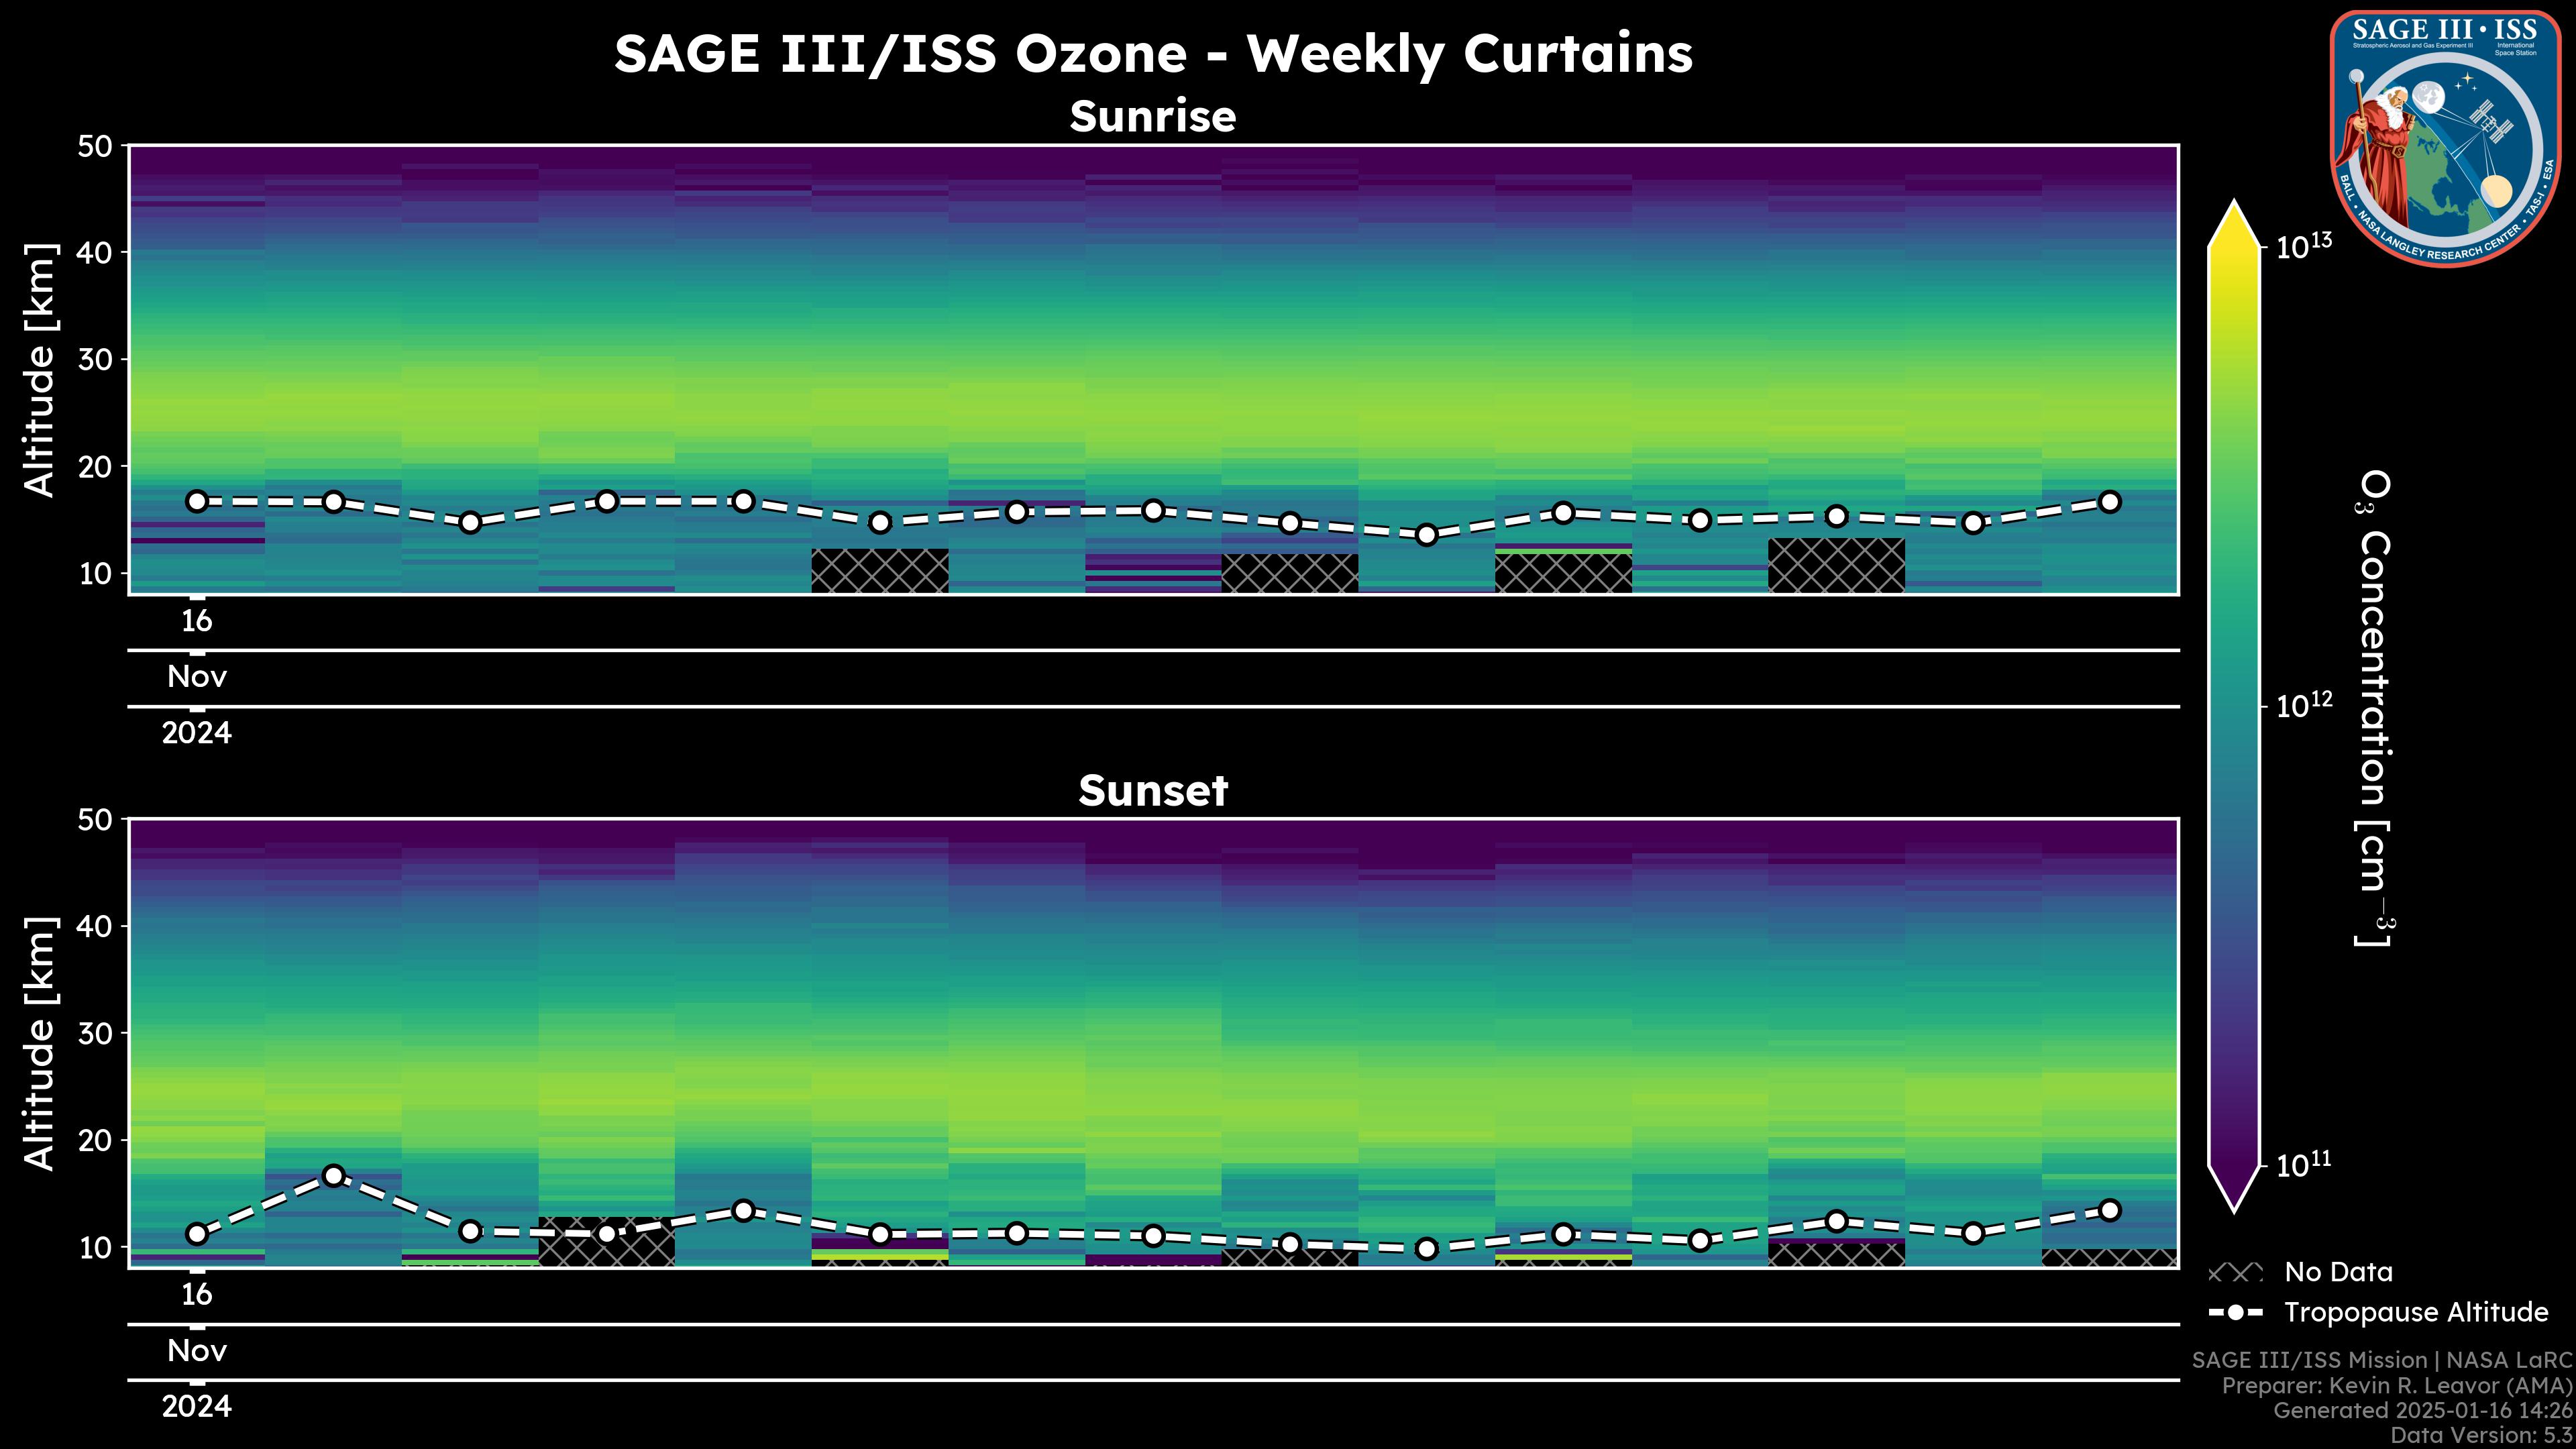The width and height of the screenshot is (2576, 1449).
Task: Click the No Data hatch legend icon
Action: [2235, 1273]
